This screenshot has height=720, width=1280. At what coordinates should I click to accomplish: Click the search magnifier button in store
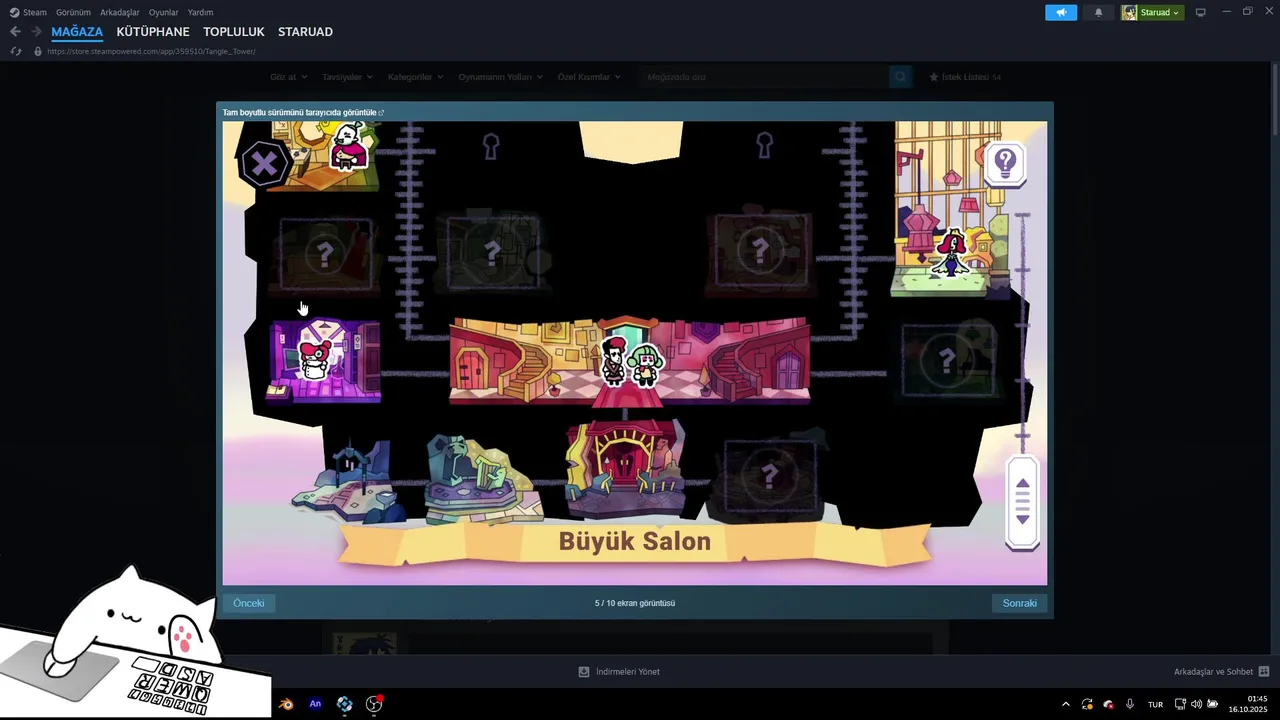[900, 77]
